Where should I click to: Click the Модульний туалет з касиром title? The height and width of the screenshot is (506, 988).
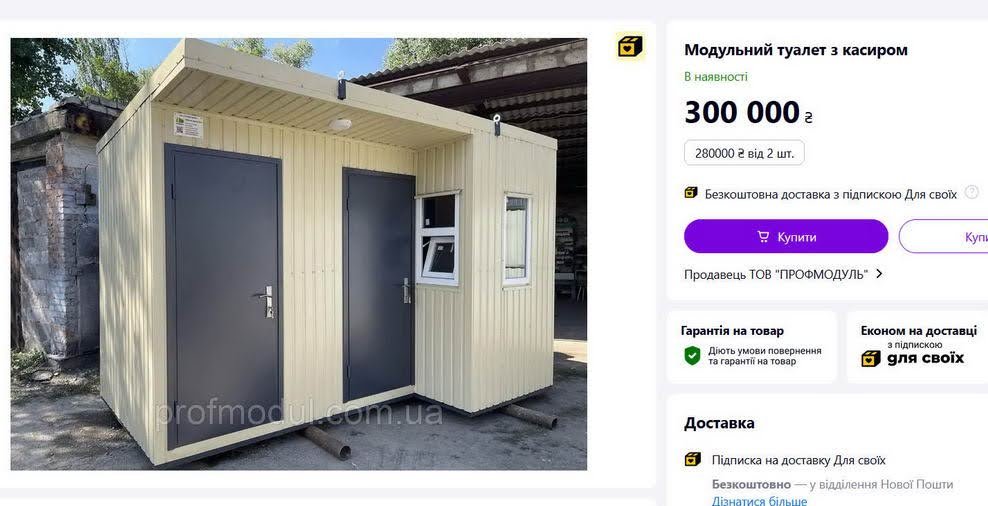(796, 50)
